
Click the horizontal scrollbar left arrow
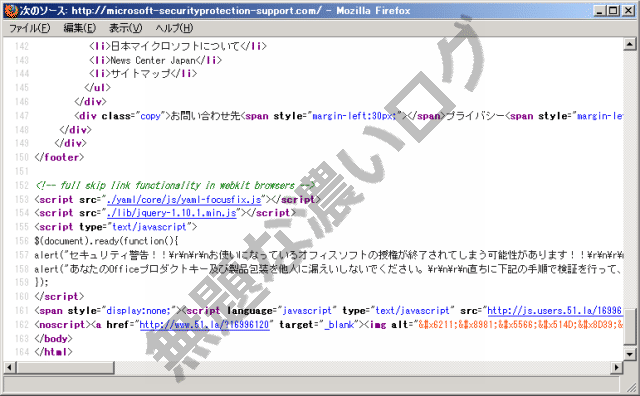(x=10, y=367)
